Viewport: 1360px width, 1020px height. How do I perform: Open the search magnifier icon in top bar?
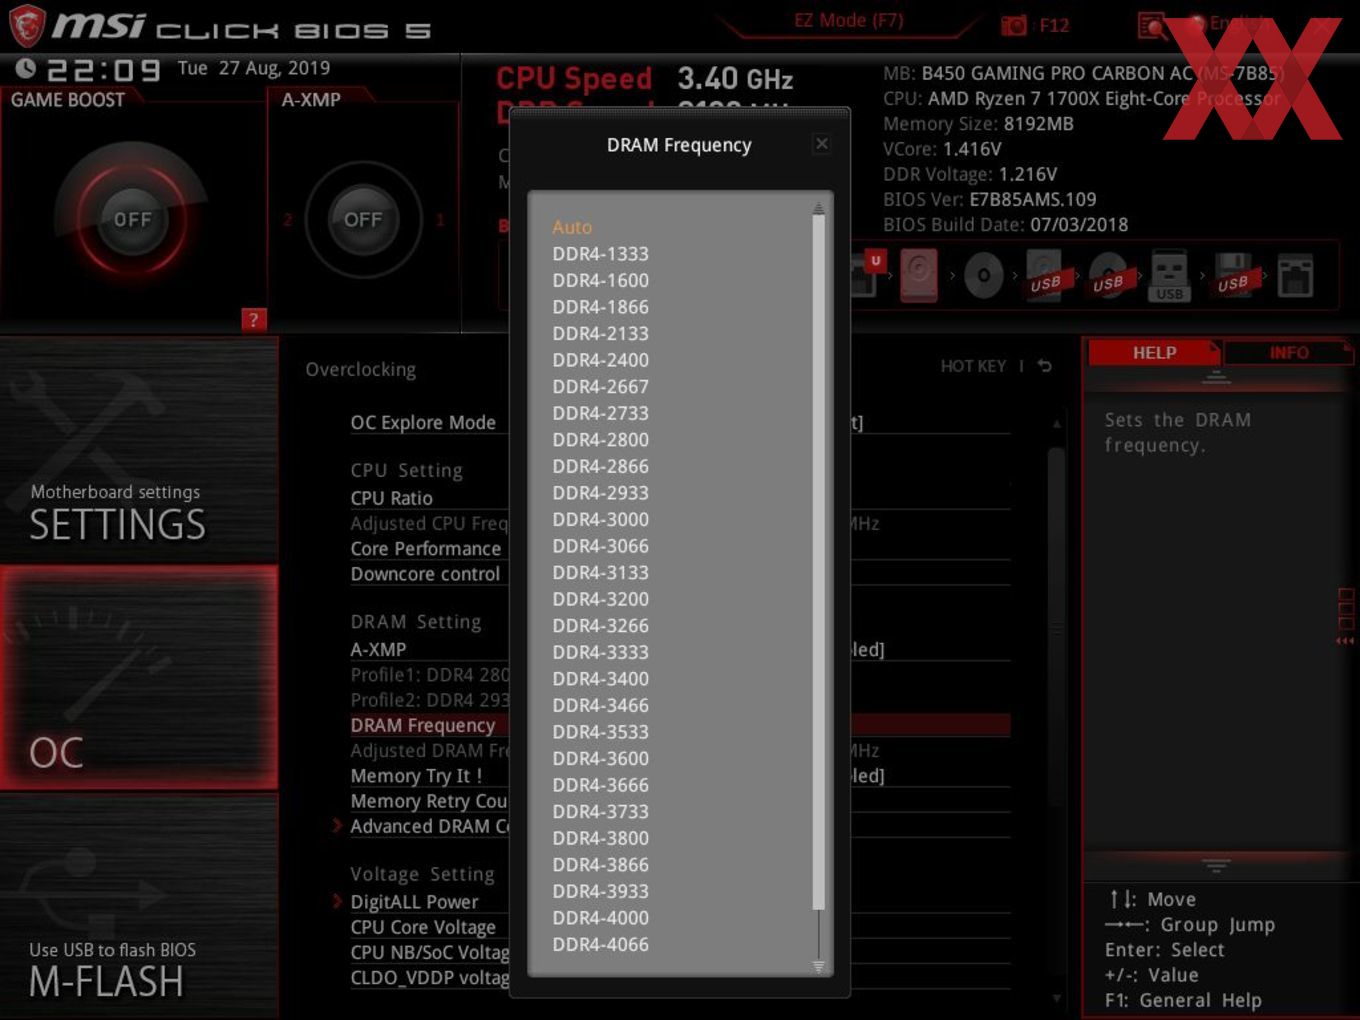pos(1152,26)
